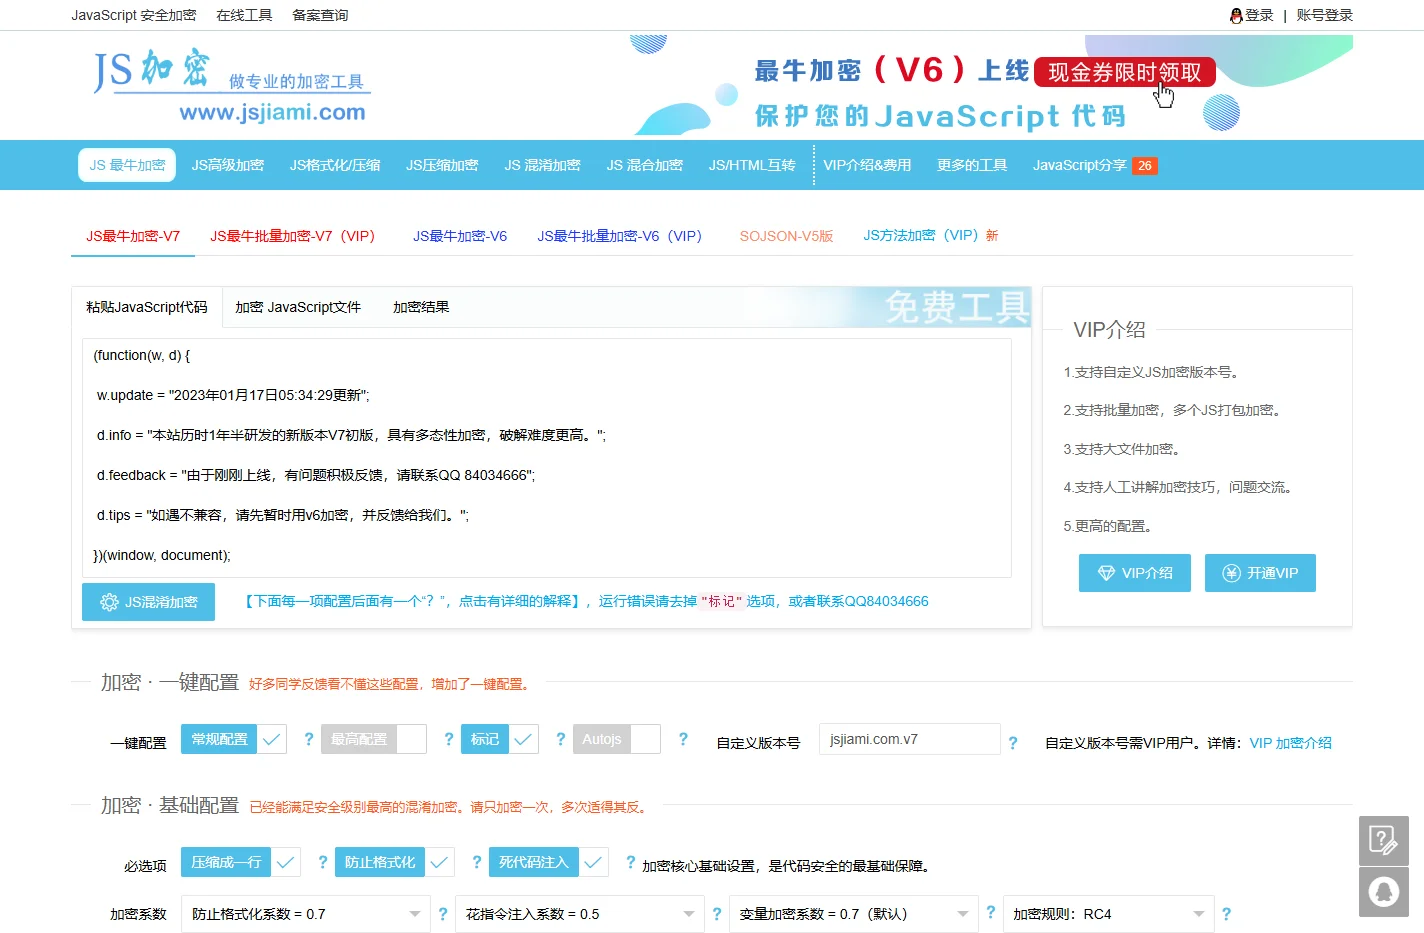The width and height of the screenshot is (1424, 933).
Task: Click the question mark next to 标记
Action: coord(561,739)
